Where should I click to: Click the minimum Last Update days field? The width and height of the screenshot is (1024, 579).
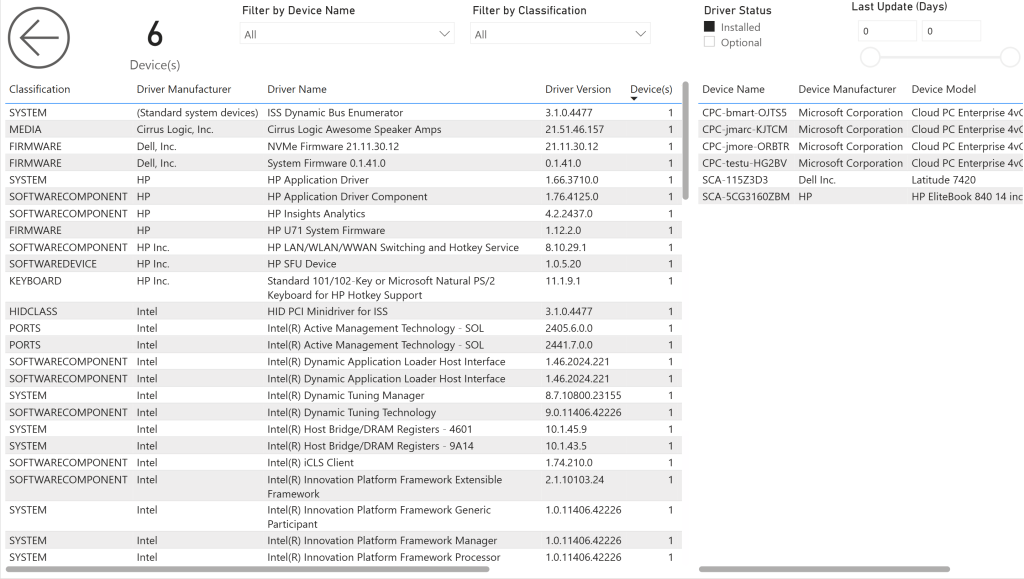887,31
